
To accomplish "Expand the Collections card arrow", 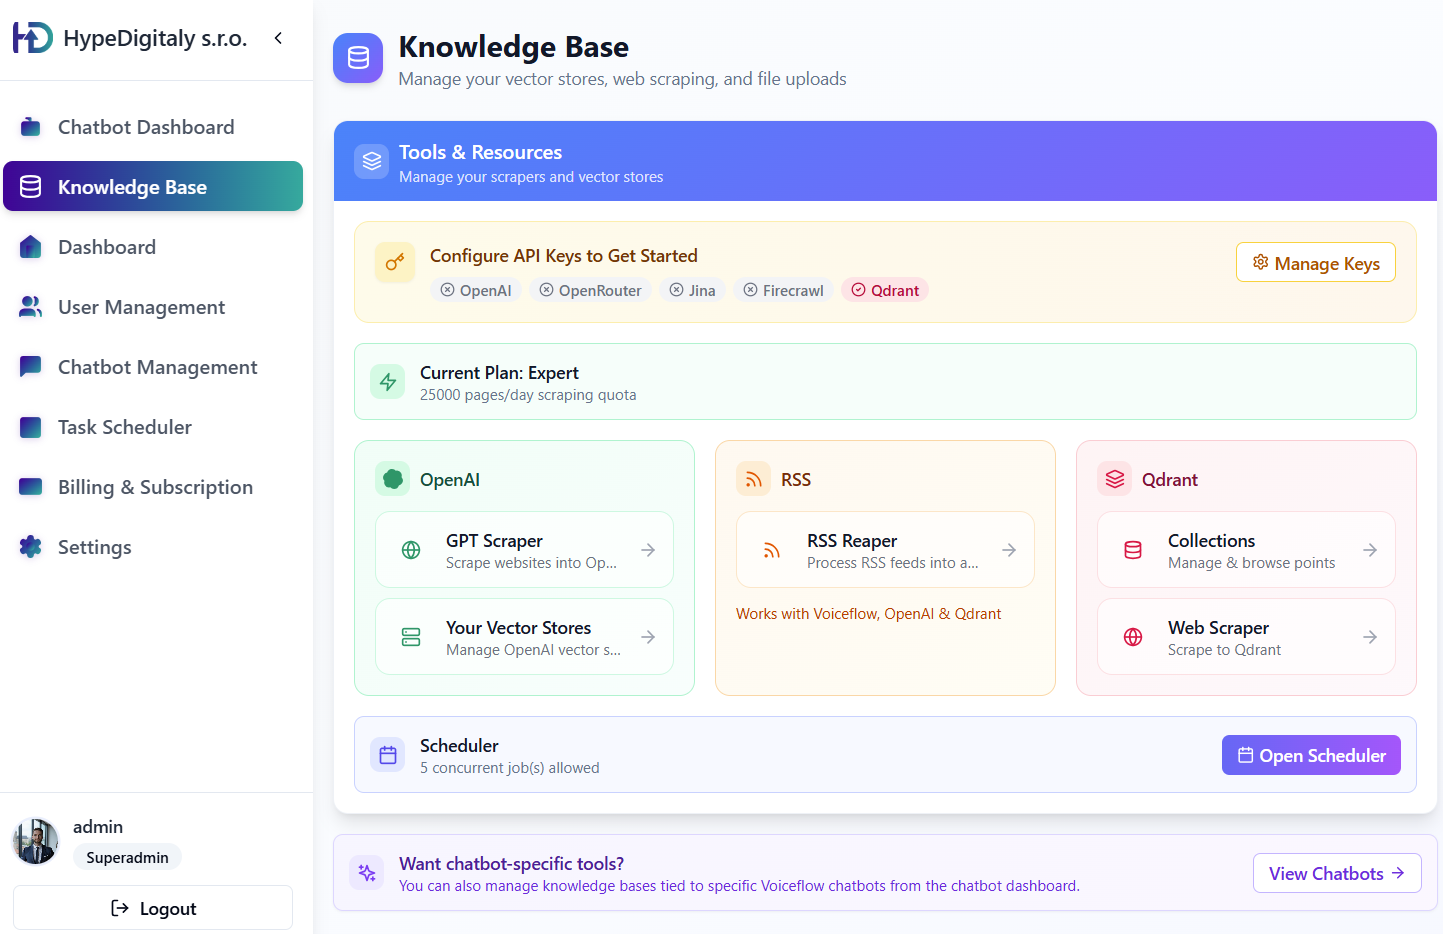I will [1370, 549].
